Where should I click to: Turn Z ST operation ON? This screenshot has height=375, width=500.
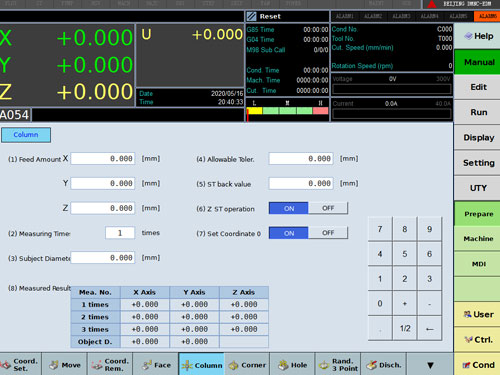289,208
